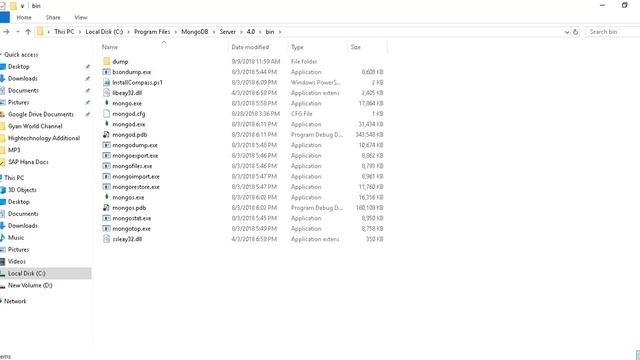Open the View ribbon tab

81,18
